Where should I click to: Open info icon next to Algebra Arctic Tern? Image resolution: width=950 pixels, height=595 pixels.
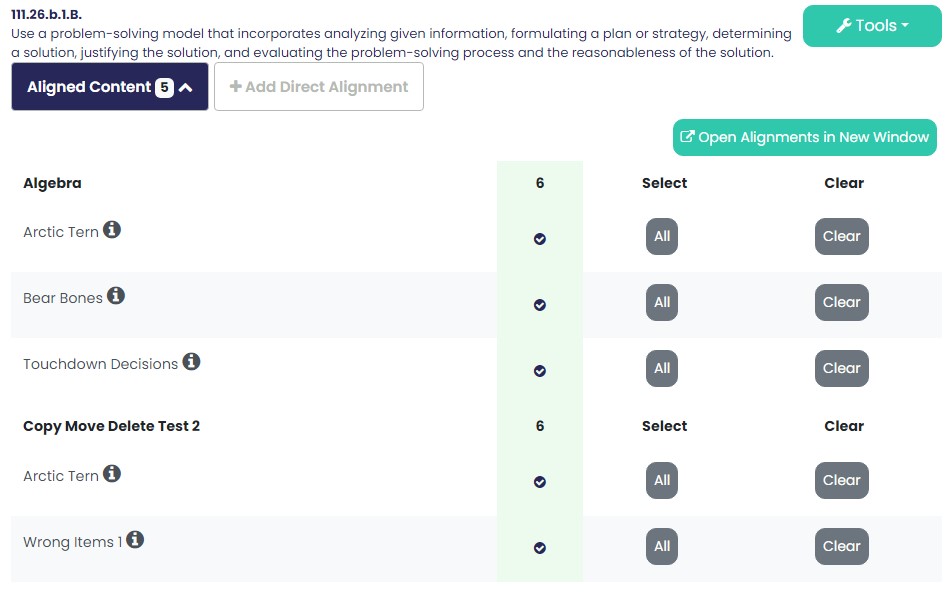tap(111, 230)
